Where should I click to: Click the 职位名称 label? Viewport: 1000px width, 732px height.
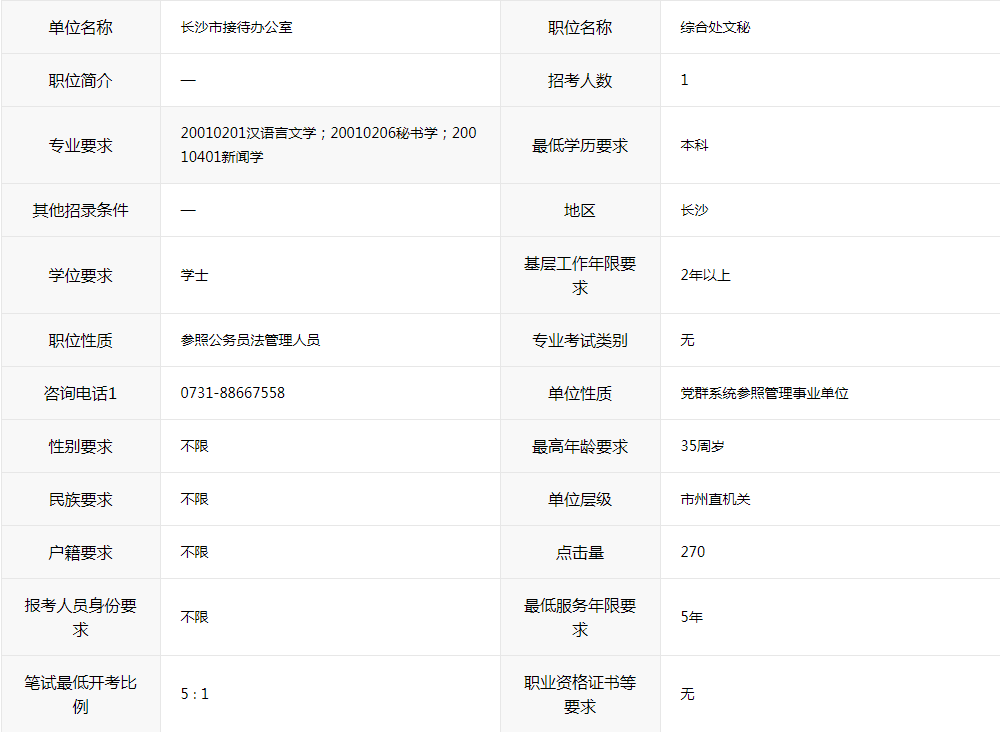point(580,27)
